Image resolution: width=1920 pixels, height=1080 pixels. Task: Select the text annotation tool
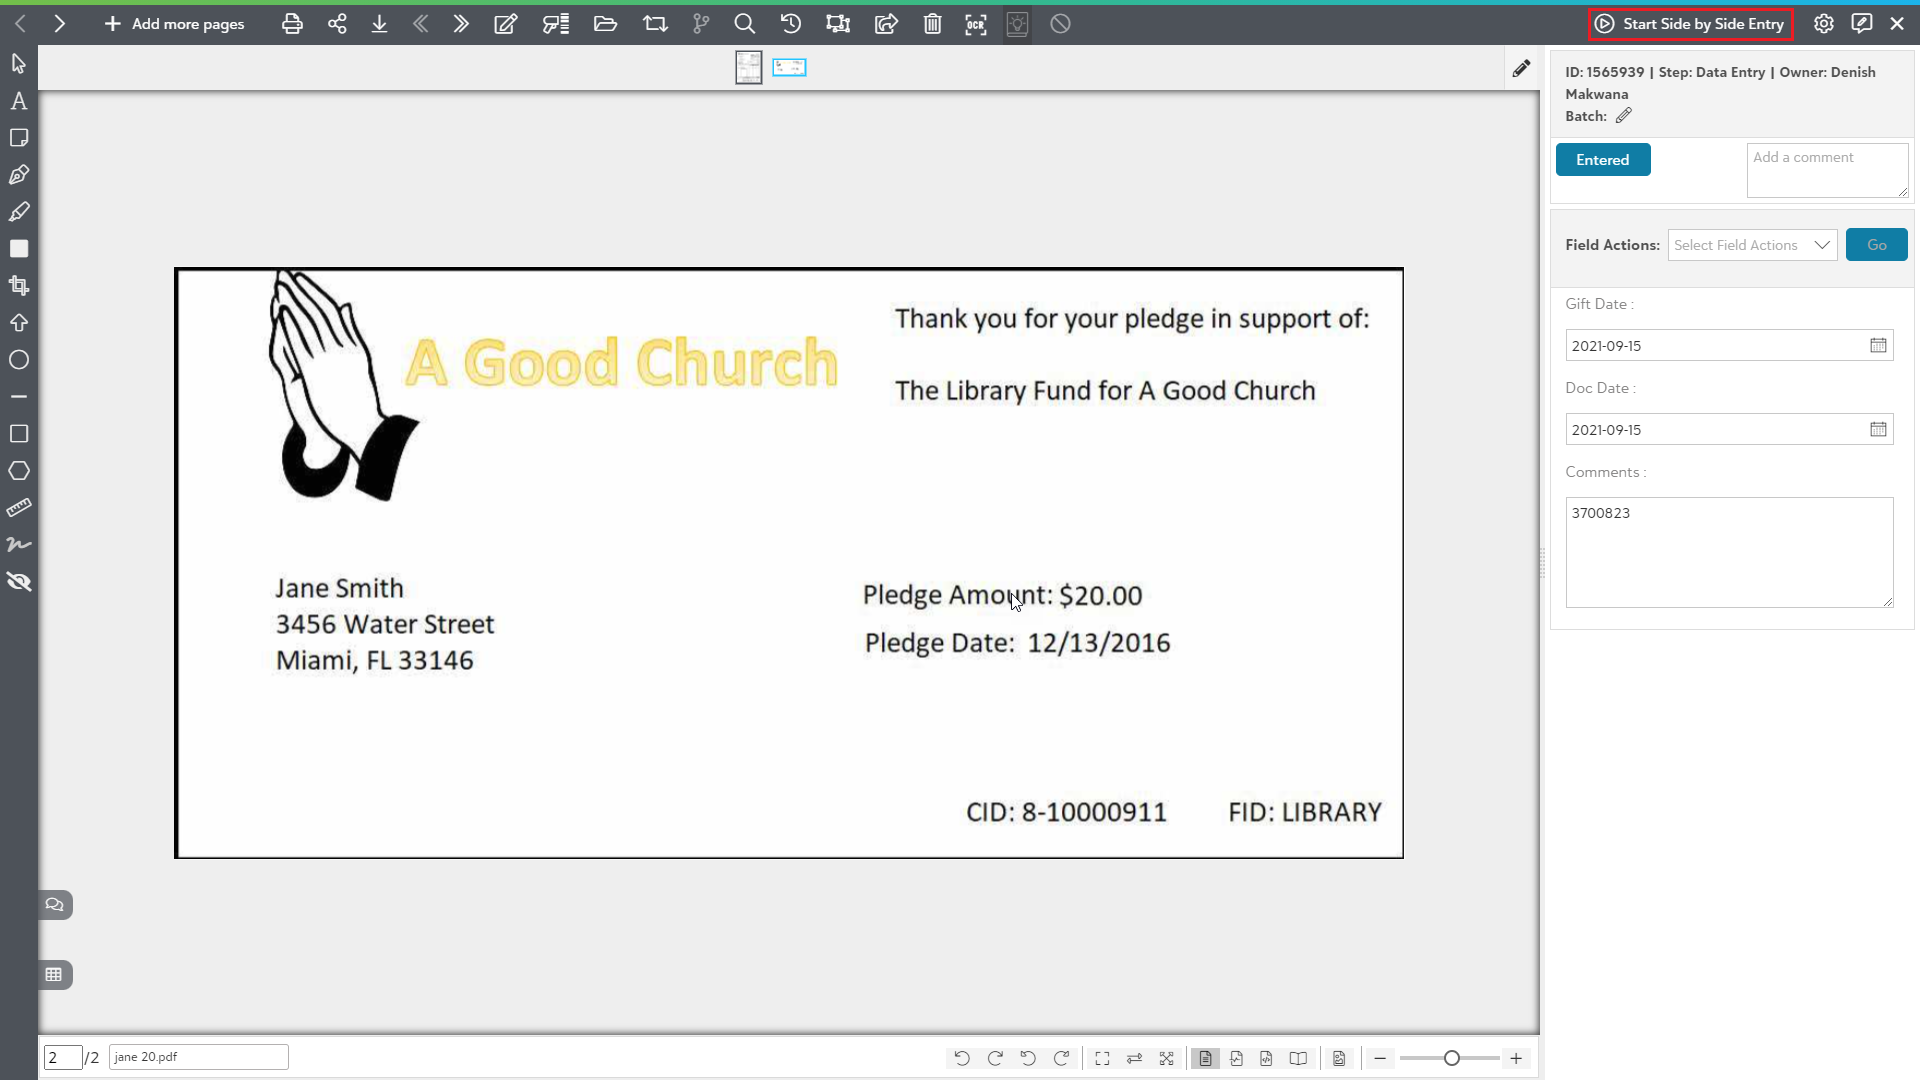click(x=18, y=101)
